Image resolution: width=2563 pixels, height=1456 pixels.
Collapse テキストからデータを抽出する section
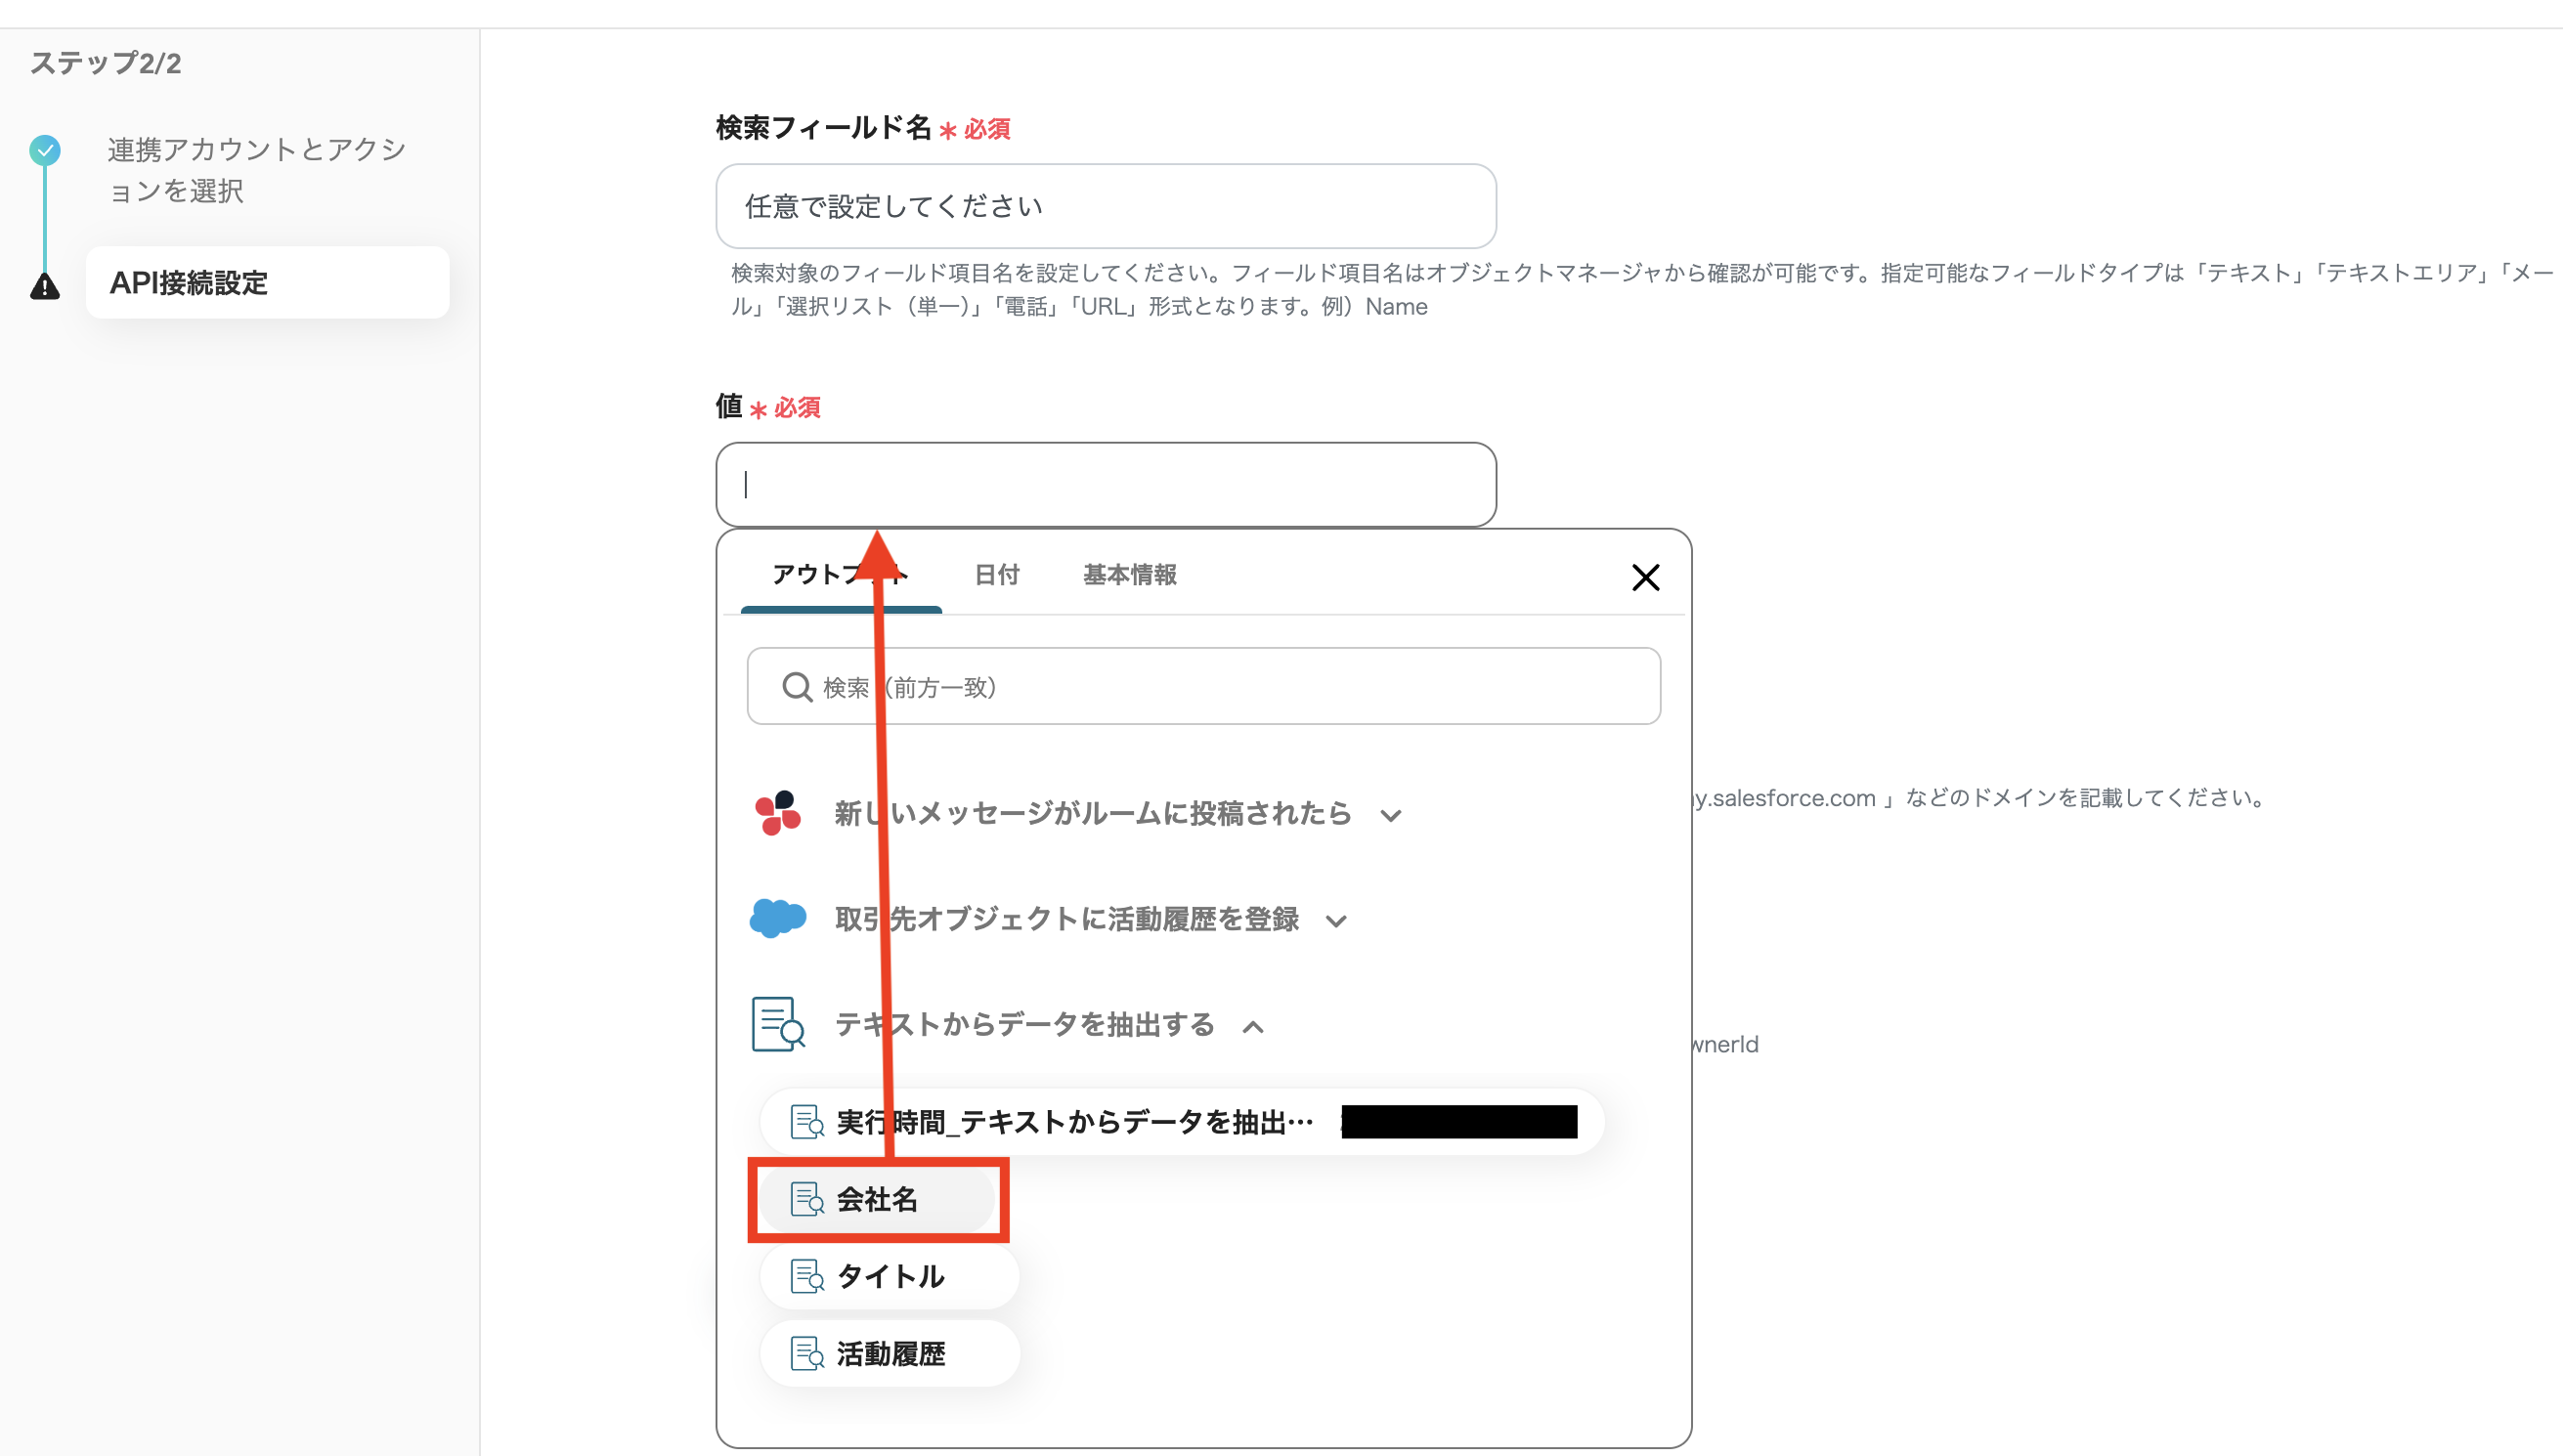pyautogui.click(x=1253, y=1026)
